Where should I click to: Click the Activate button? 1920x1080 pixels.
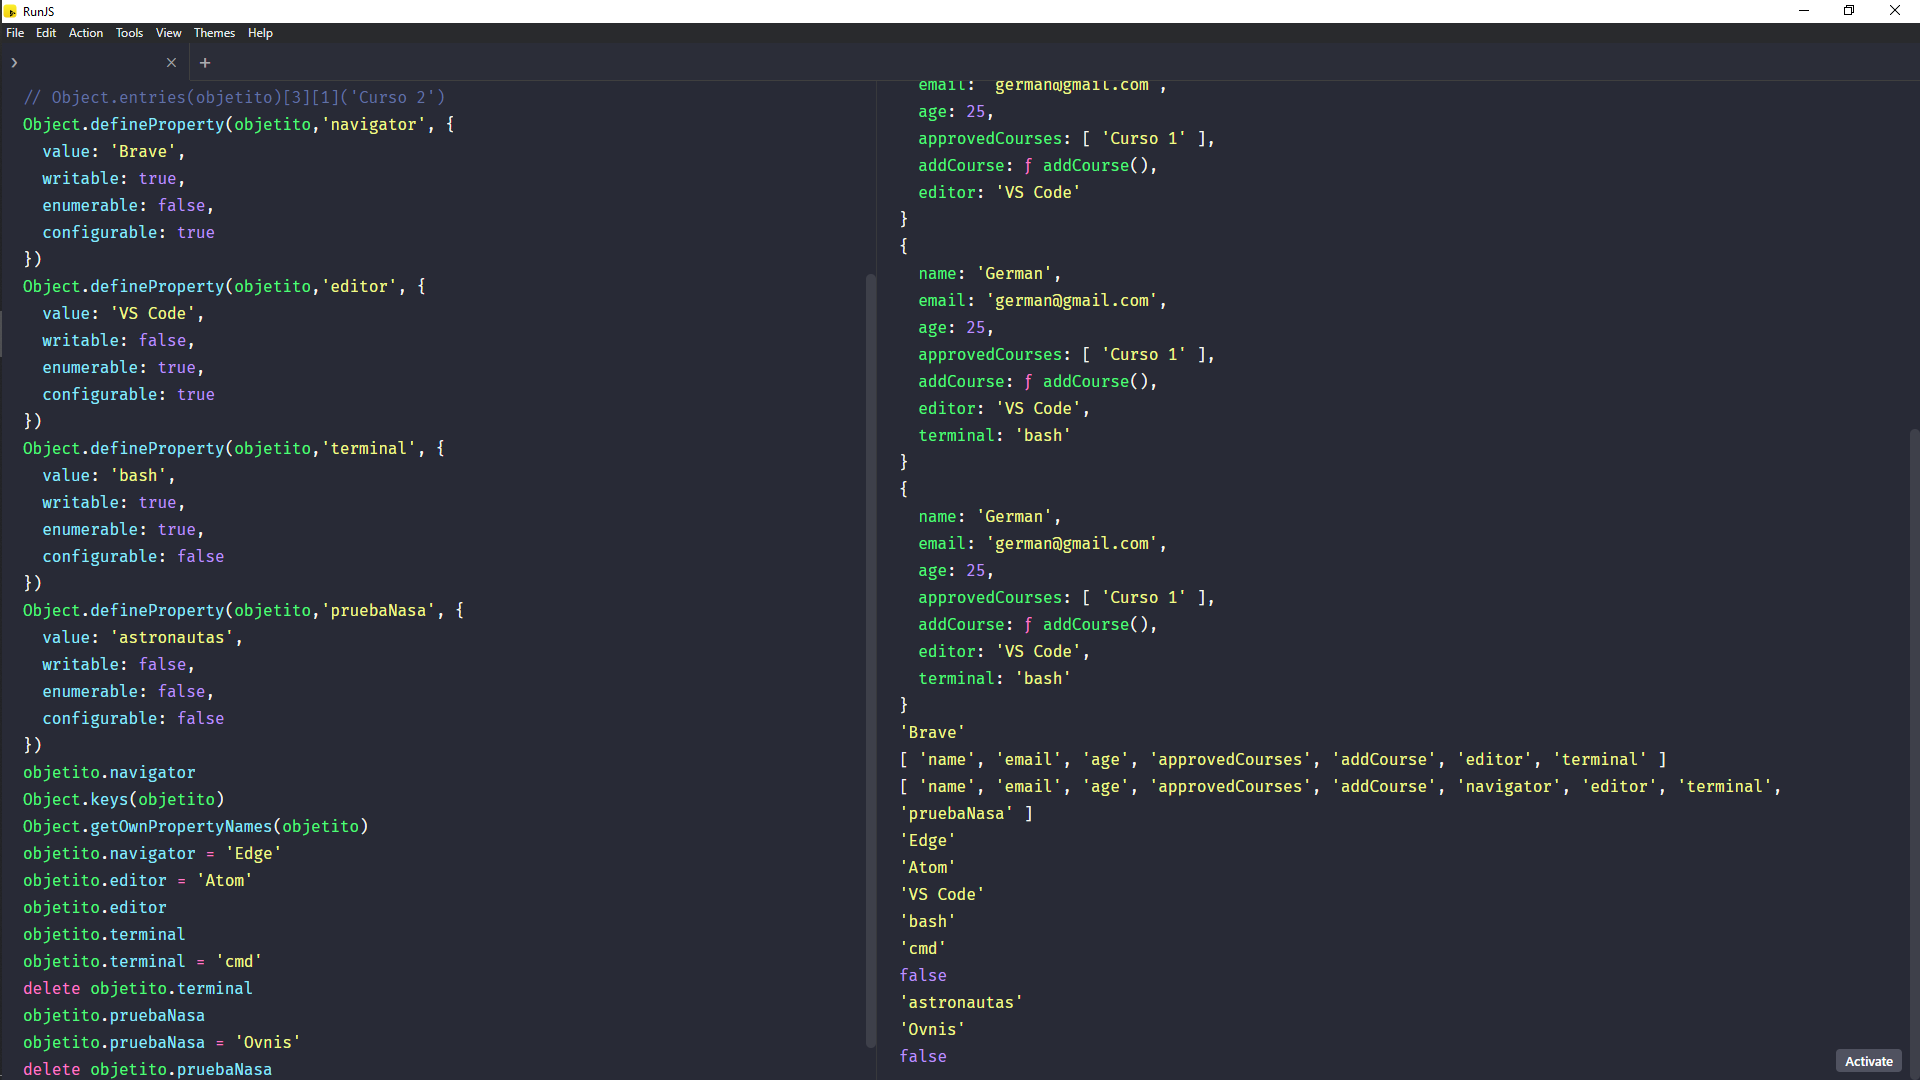coord(1868,1061)
